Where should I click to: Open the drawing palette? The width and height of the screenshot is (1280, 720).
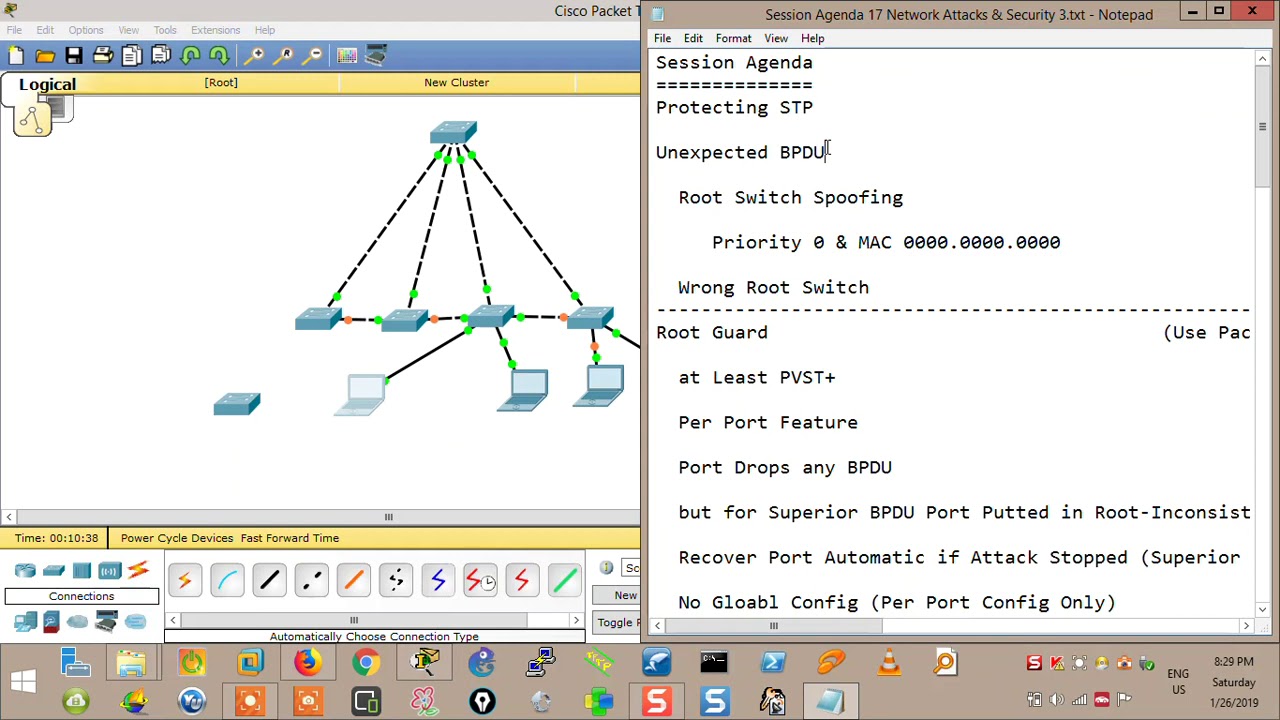pos(347,56)
